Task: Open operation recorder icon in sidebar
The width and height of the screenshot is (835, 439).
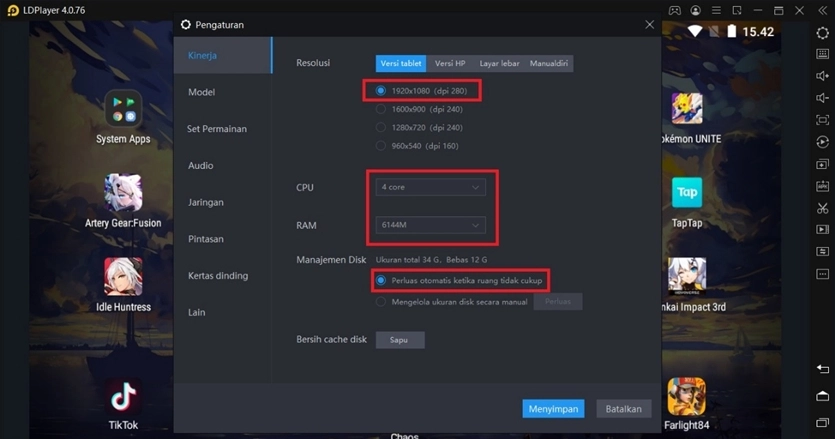Action: click(x=823, y=142)
